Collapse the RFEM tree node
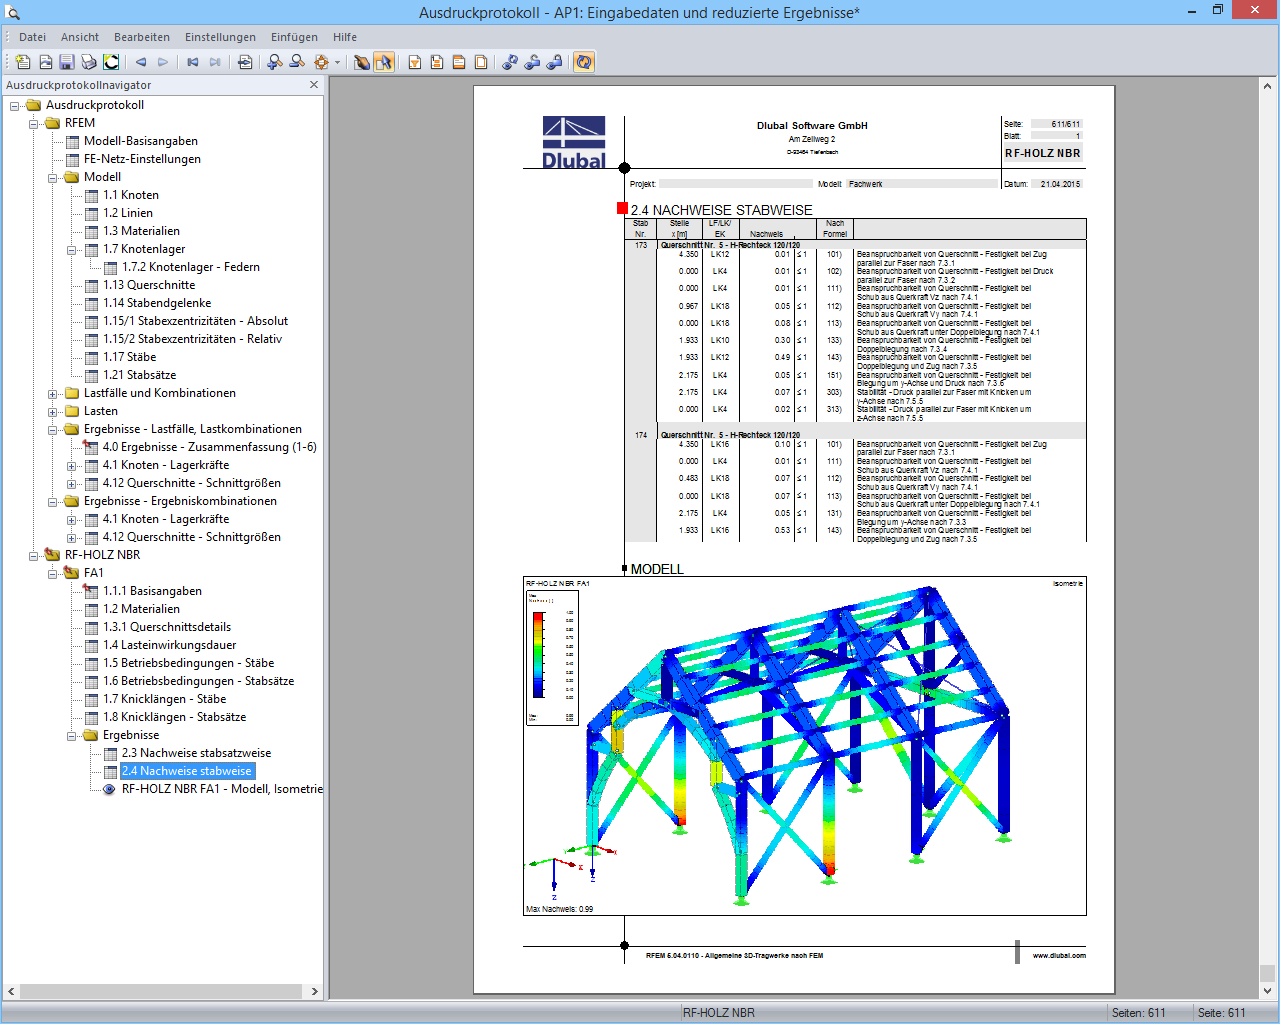The width and height of the screenshot is (1280, 1024). click(x=34, y=123)
